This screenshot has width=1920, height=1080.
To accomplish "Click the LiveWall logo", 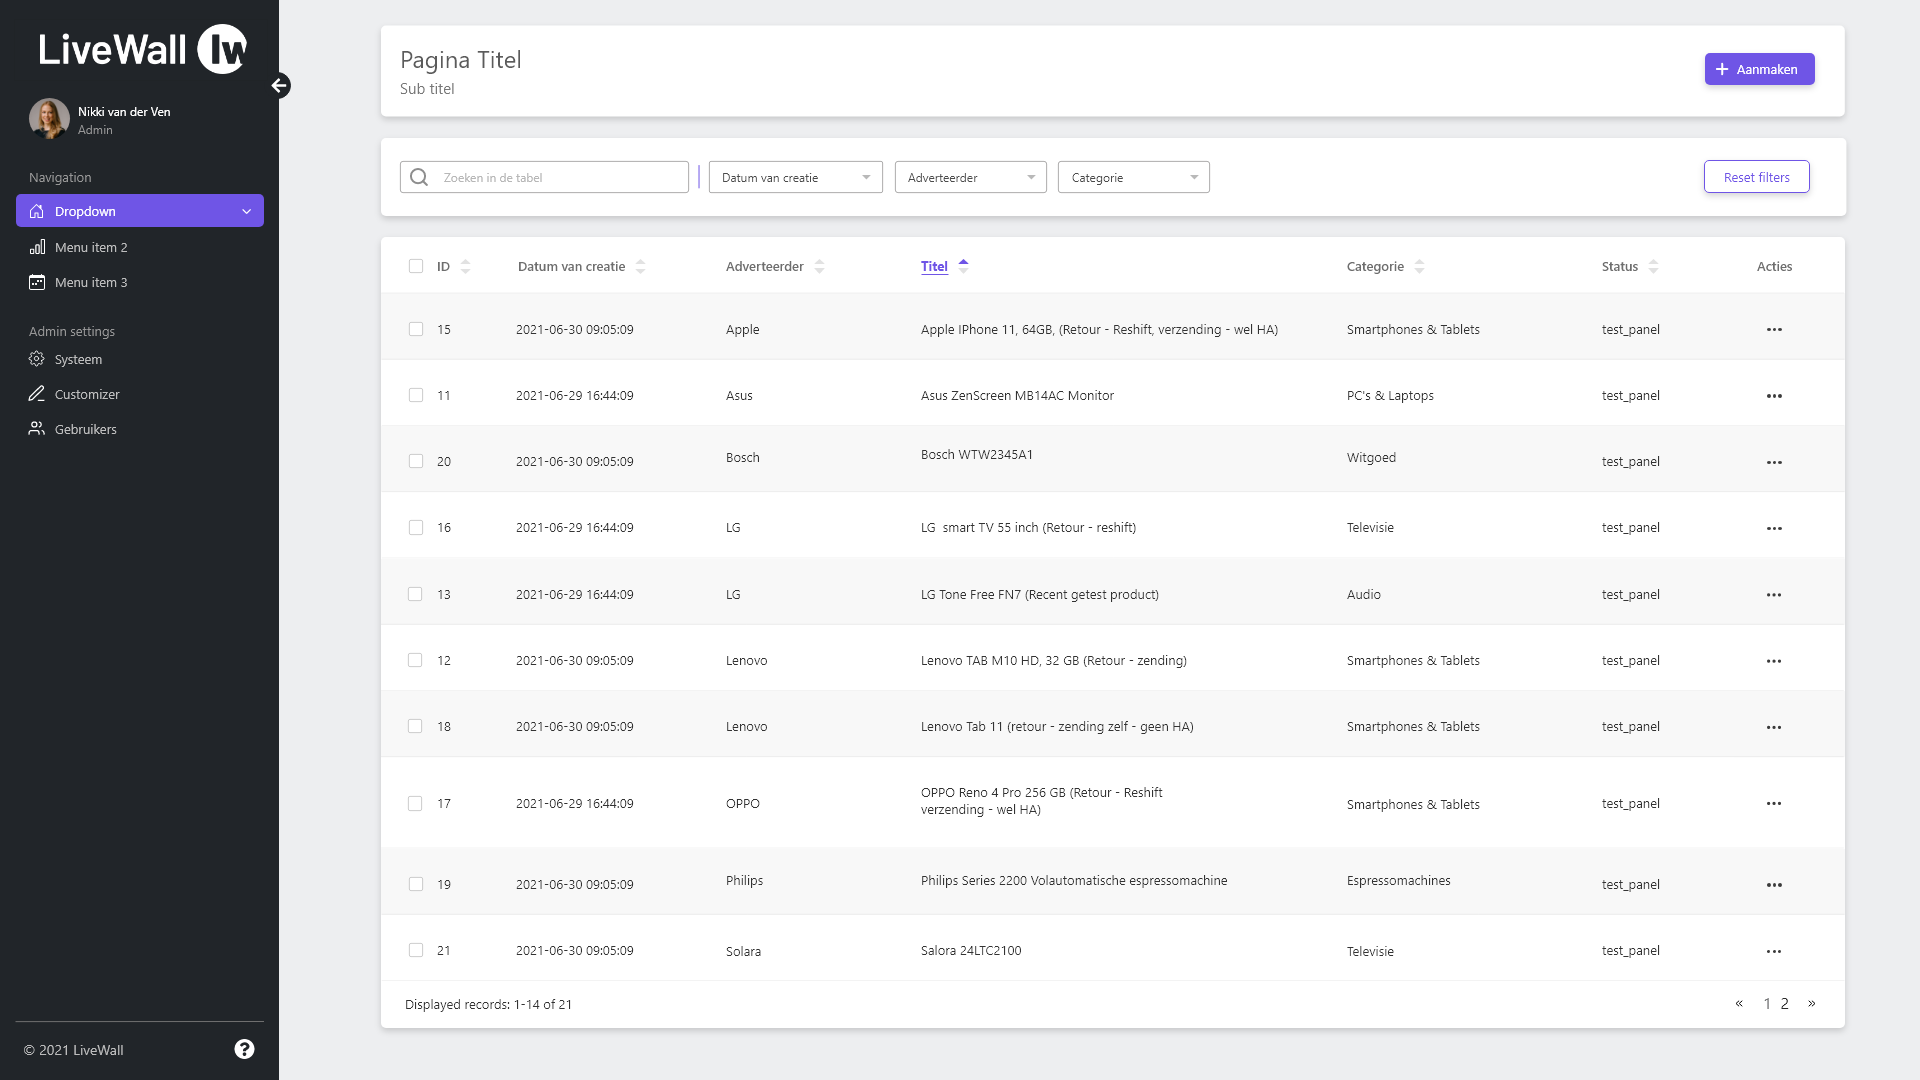I will point(142,49).
